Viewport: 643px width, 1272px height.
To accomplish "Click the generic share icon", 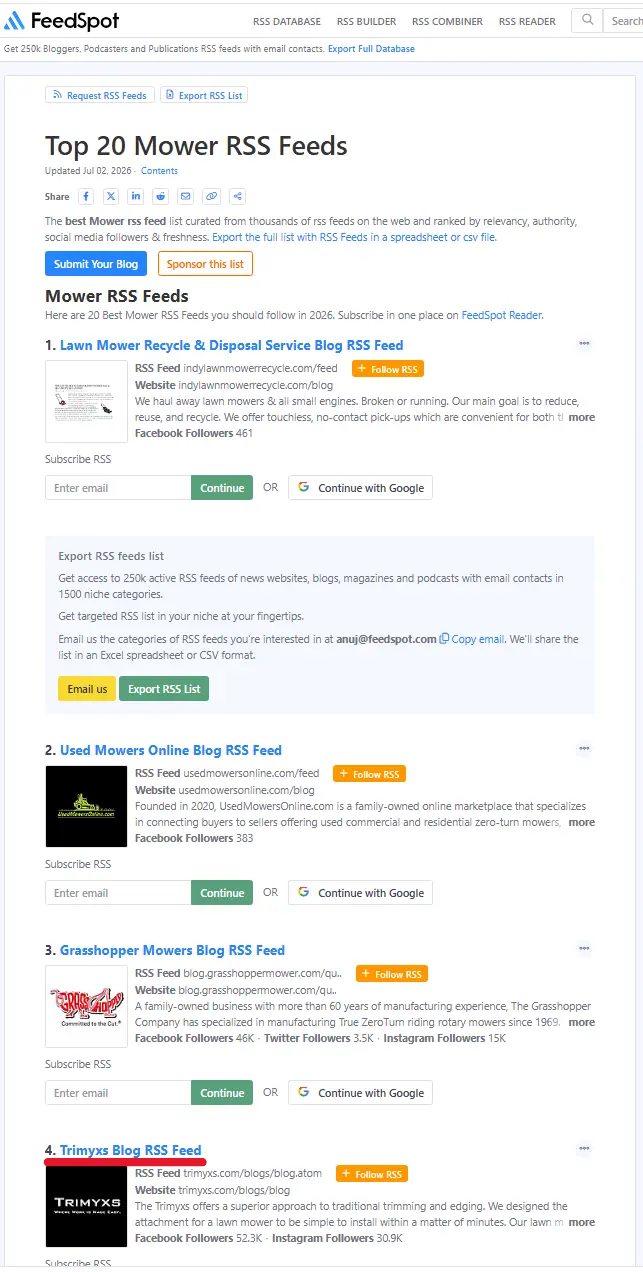I will pyautogui.click(x=237, y=196).
